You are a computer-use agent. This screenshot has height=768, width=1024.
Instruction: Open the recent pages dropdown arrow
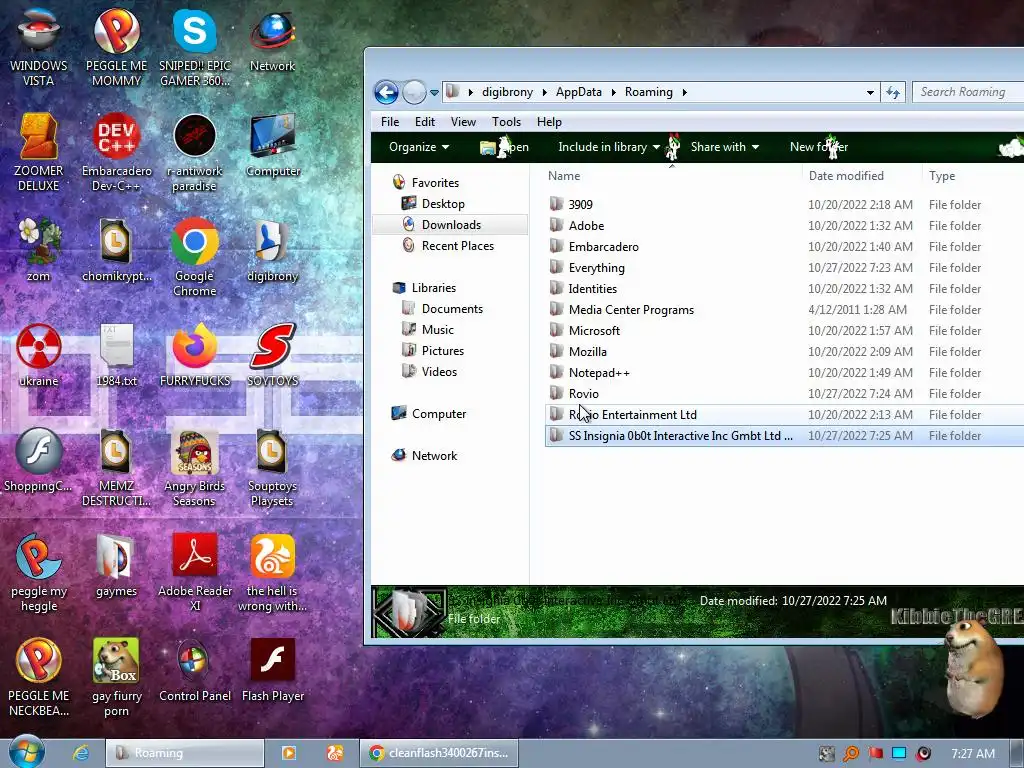(x=434, y=93)
